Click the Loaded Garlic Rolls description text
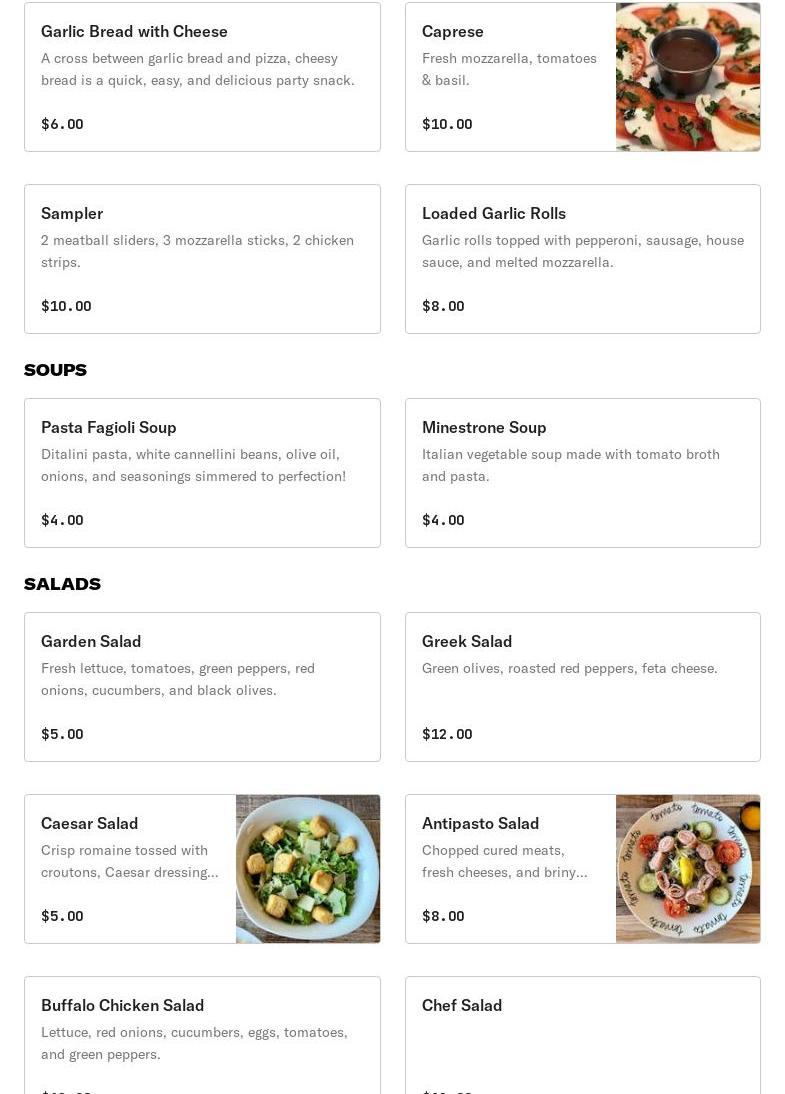 (x=582, y=251)
